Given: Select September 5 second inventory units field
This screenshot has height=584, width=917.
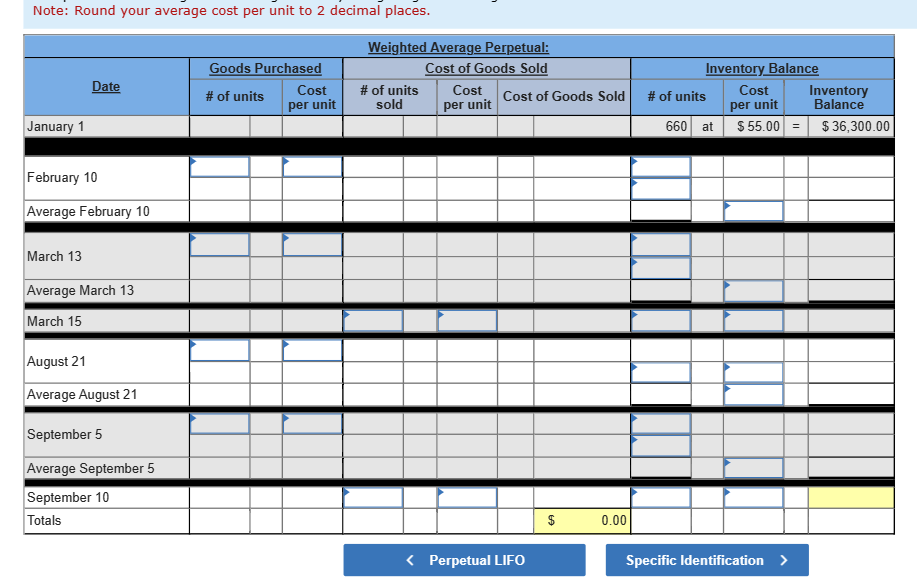Looking at the screenshot, I should pyautogui.click(x=661, y=446).
